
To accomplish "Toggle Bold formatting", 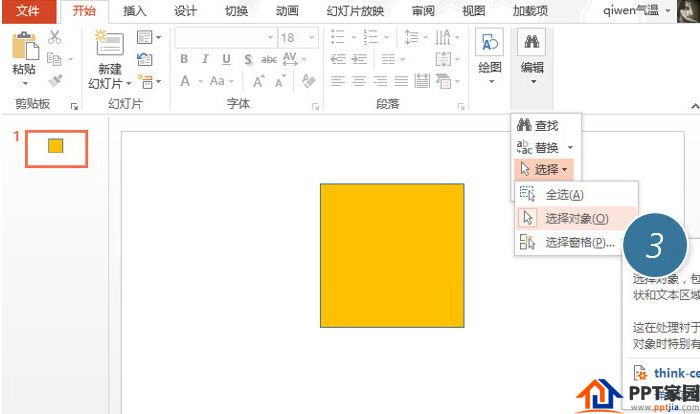I will click(184, 59).
